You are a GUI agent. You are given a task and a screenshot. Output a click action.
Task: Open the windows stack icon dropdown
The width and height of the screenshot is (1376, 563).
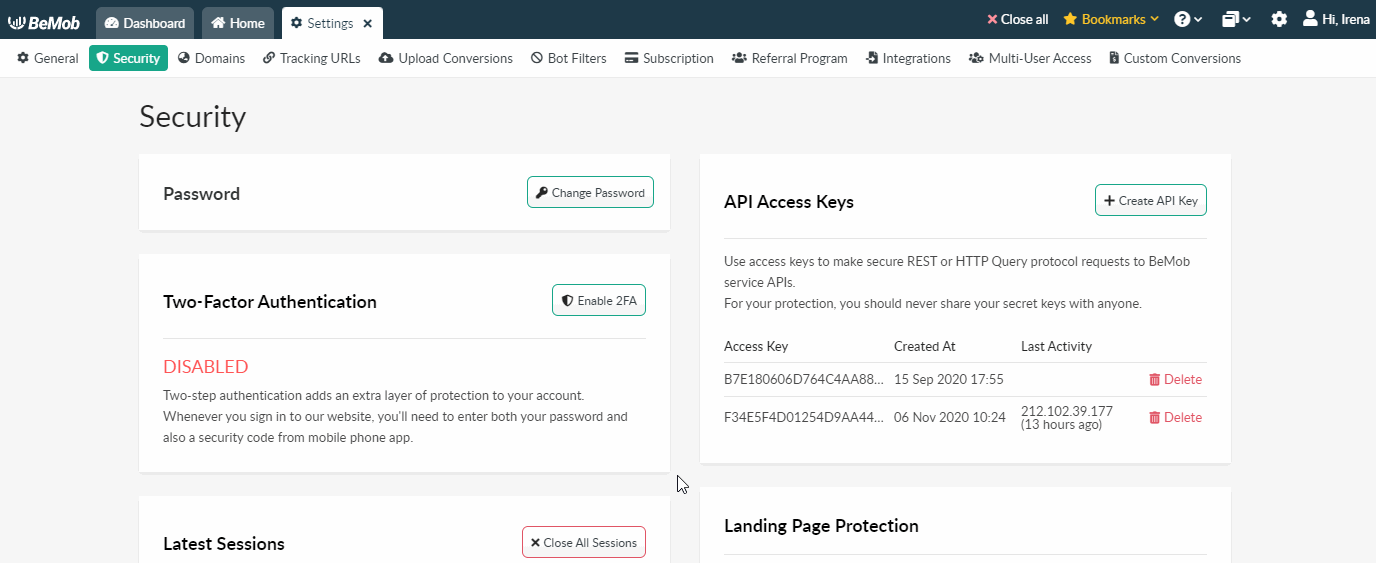(1236, 19)
